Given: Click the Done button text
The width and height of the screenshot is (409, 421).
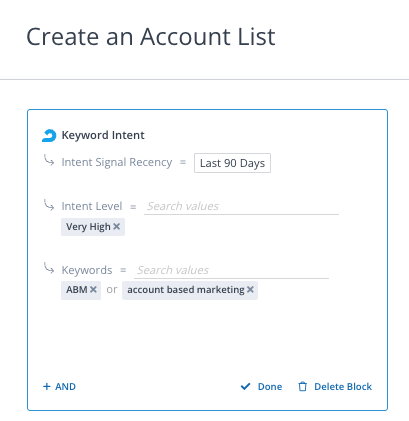Looking at the screenshot, I should [x=270, y=387].
